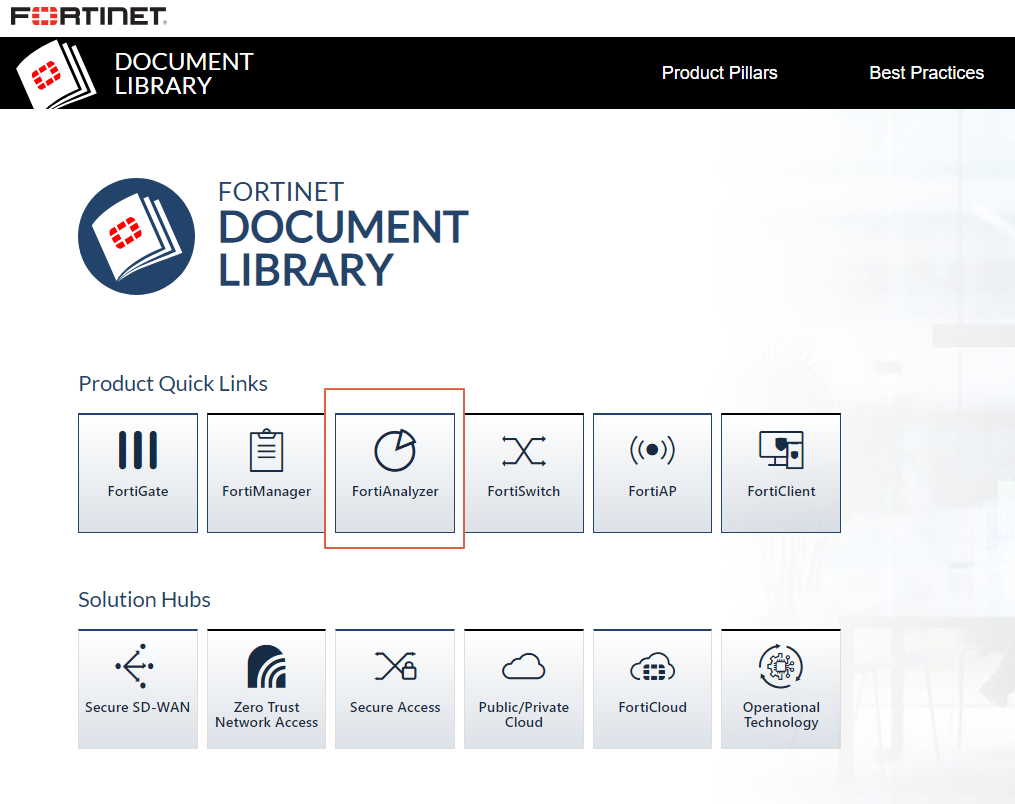This screenshot has width=1015, height=804.
Task: Click the DOCUMENT LIBRARY header title
Action: (x=184, y=74)
